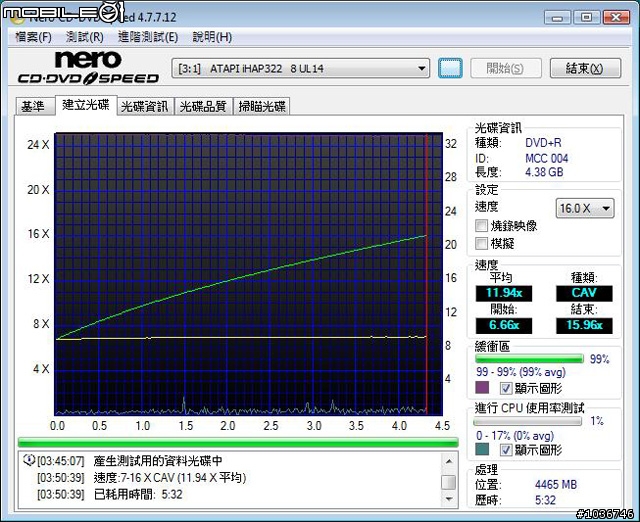Switch to the 光碟品質 tab
The height and width of the screenshot is (522, 640).
203,107
